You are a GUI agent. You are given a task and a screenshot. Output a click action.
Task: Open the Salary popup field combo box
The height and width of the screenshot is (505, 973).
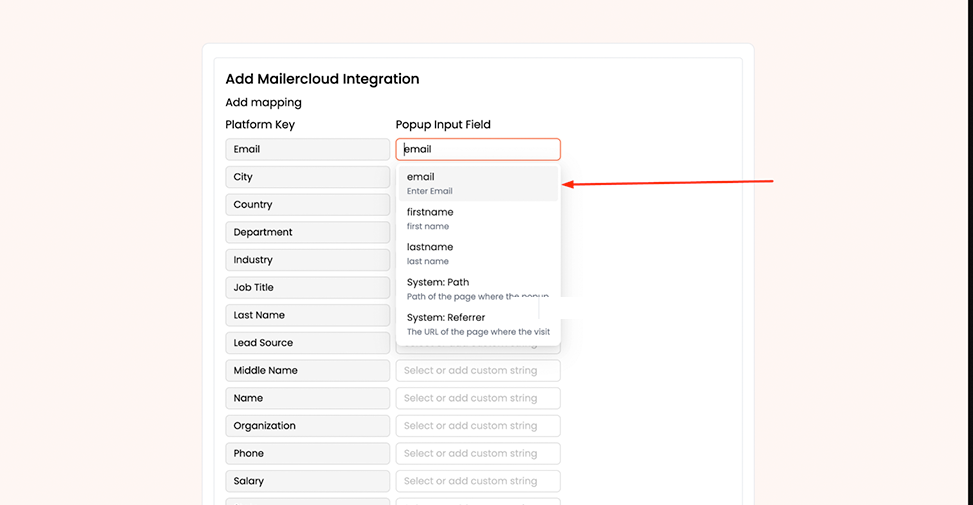[x=478, y=481]
